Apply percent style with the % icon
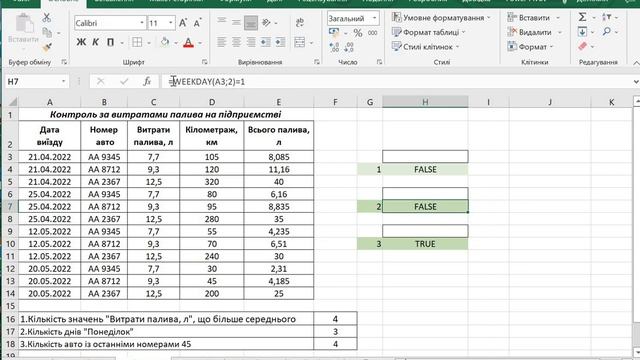The image size is (640, 360). click(358, 33)
